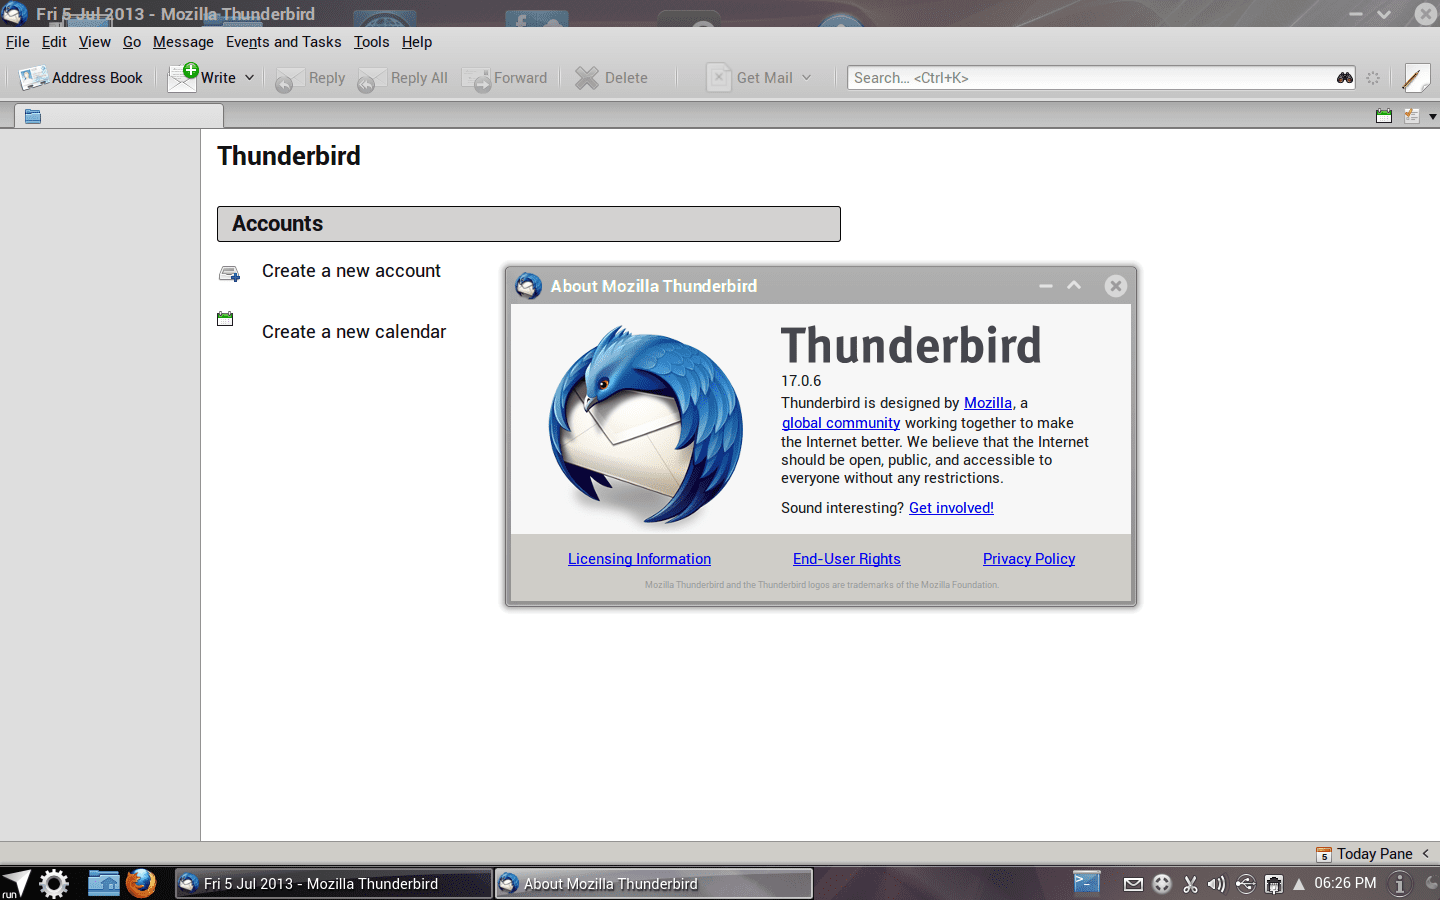
Task: Open the Address Book
Action: click(81, 78)
